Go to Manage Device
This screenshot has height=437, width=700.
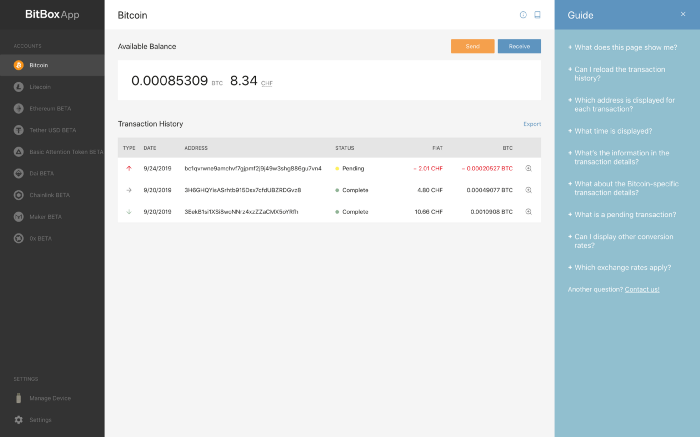50,398
